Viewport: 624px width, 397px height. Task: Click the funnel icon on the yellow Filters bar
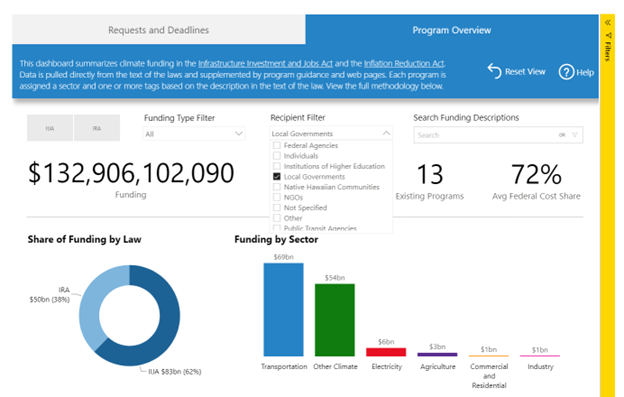pyautogui.click(x=608, y=36)
